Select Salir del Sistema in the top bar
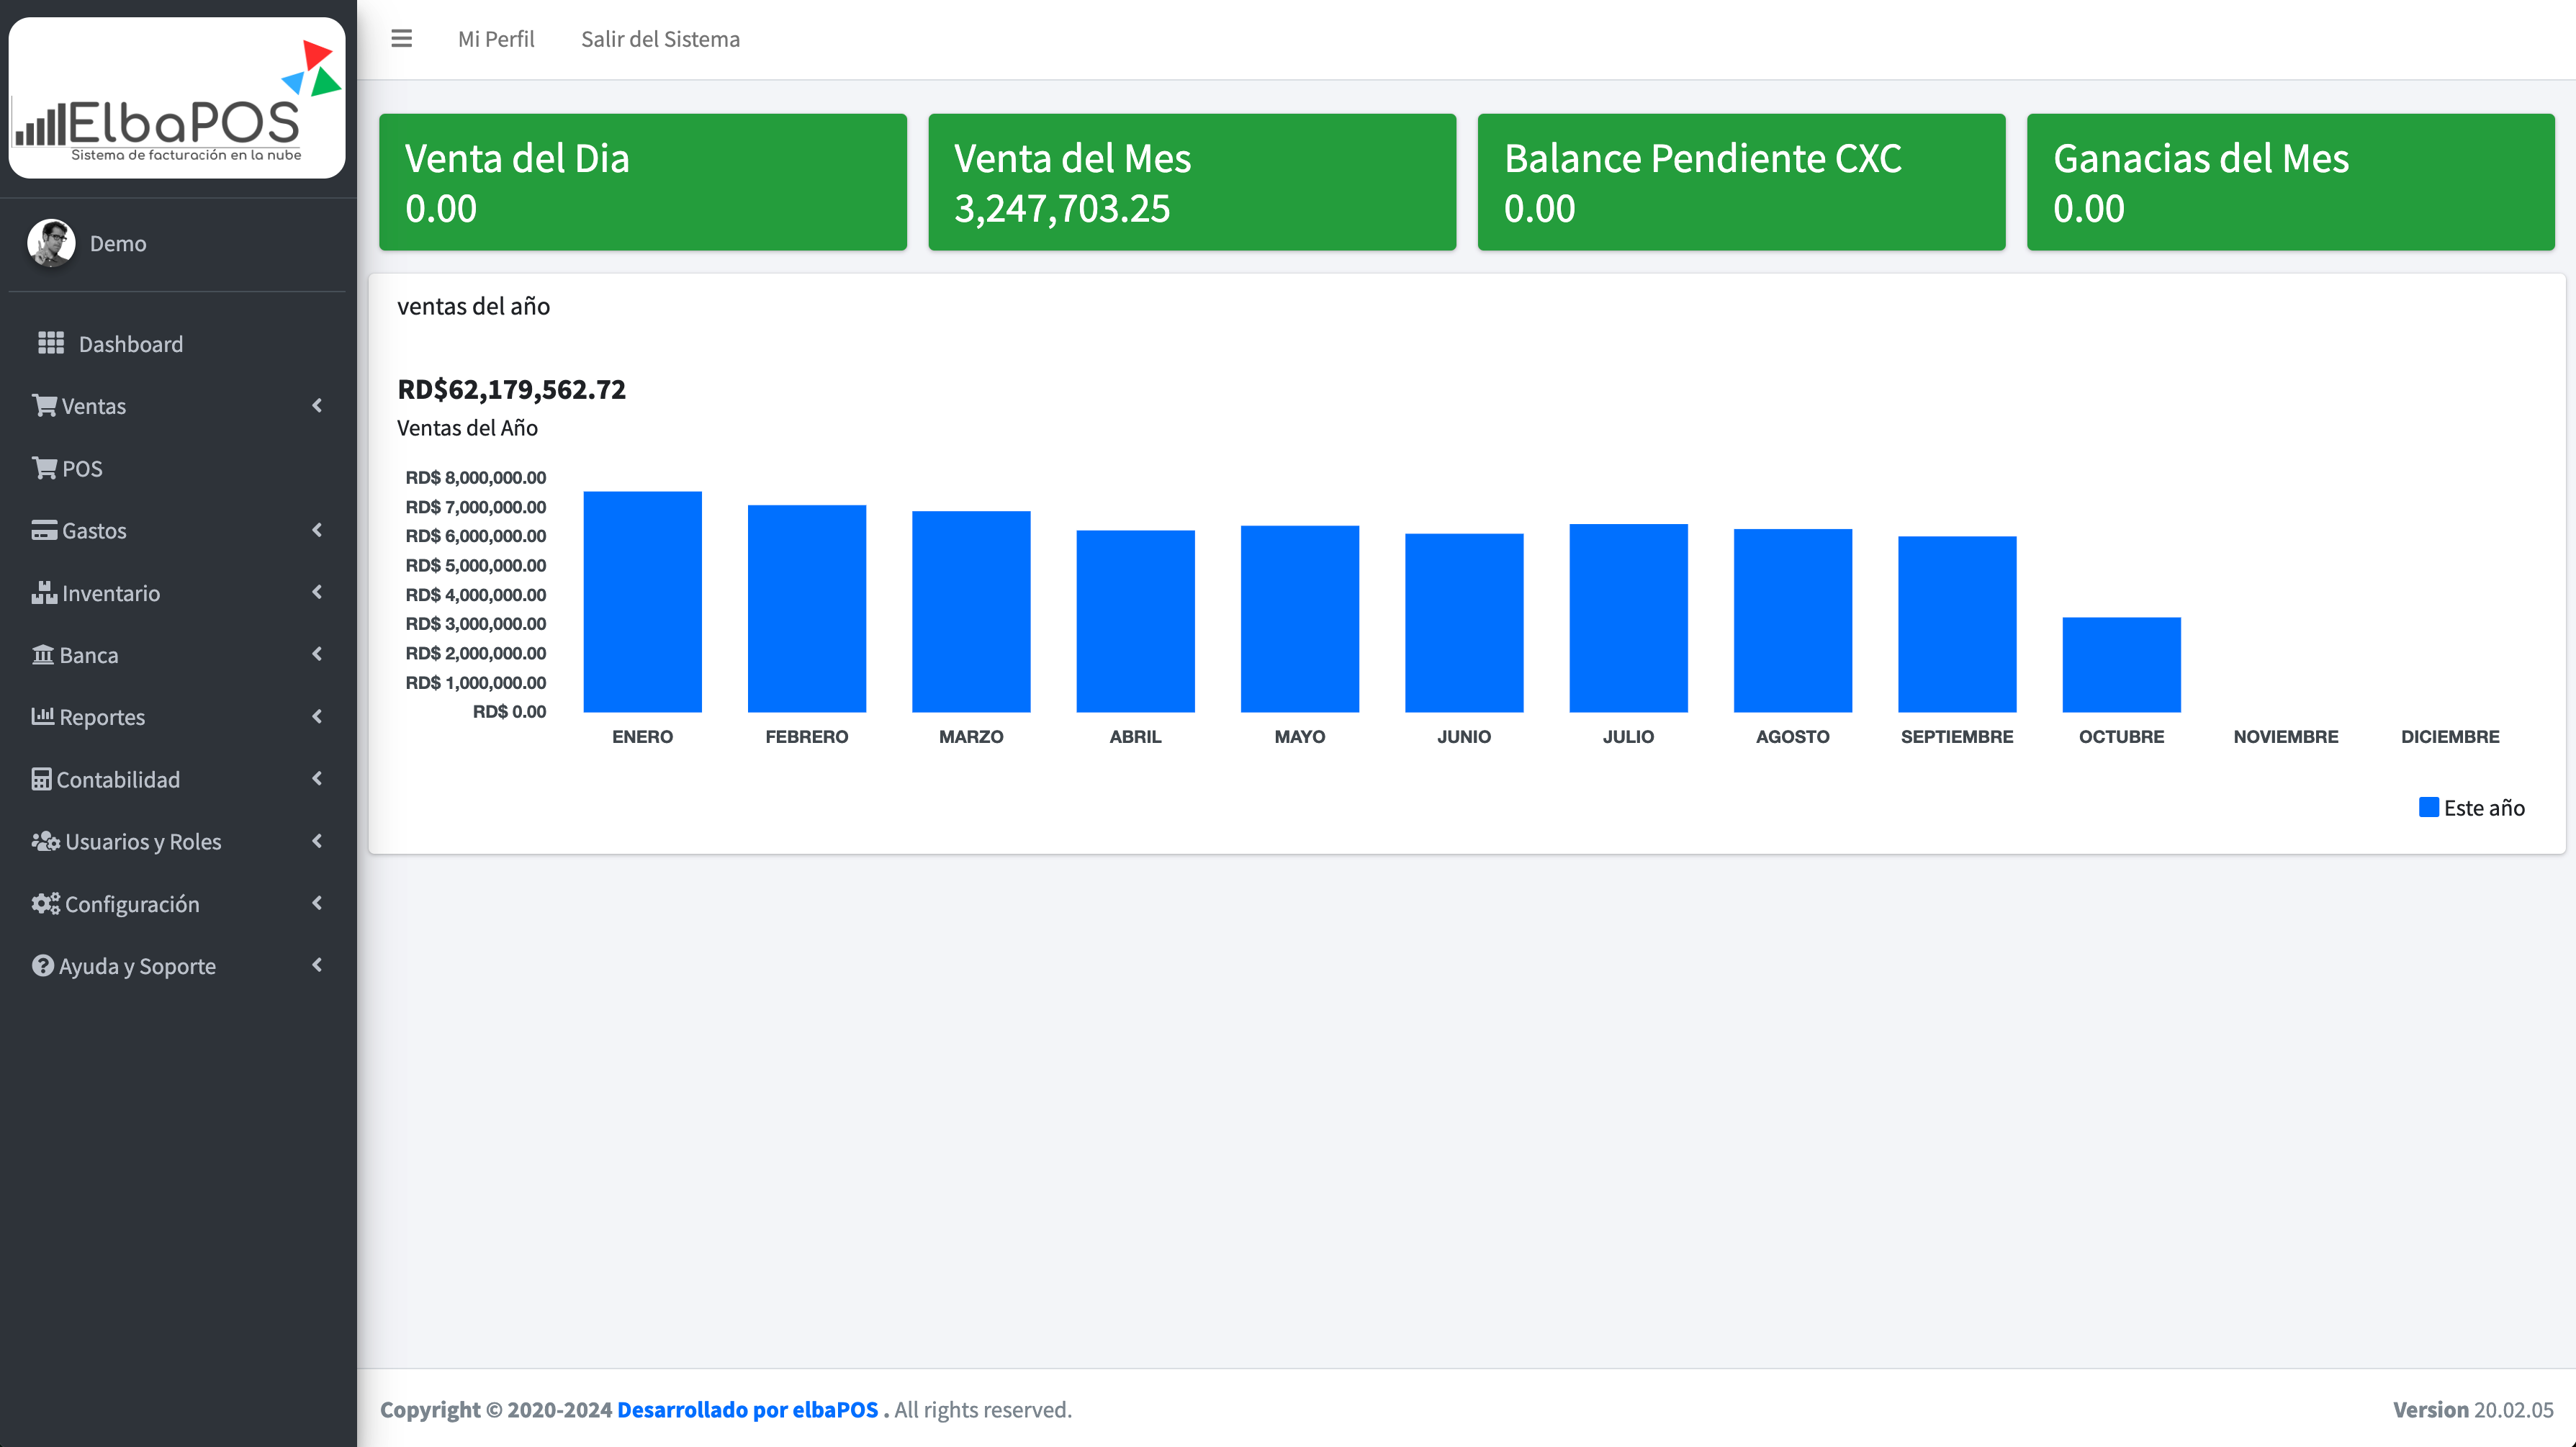Image resolution: width=2576 pixels, height=1447 pixels. coord(660,39)
